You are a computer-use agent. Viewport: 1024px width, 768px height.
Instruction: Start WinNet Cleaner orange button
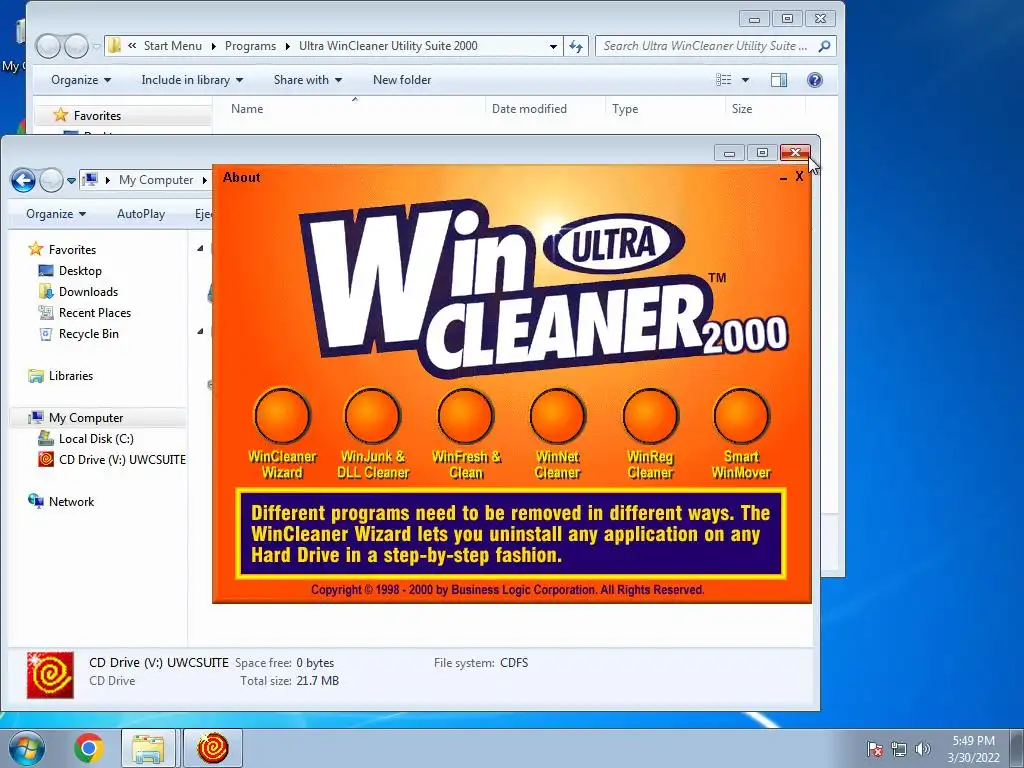(x=558, y=416)
